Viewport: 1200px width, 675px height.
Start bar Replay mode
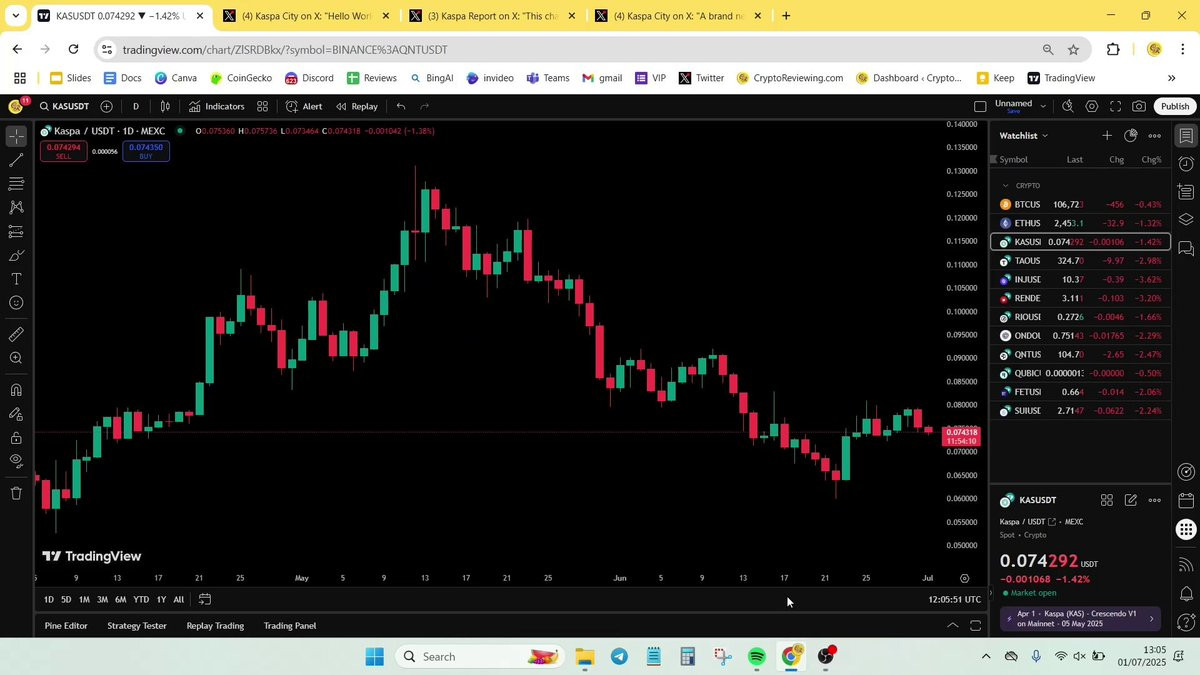(x=357, y=106)
